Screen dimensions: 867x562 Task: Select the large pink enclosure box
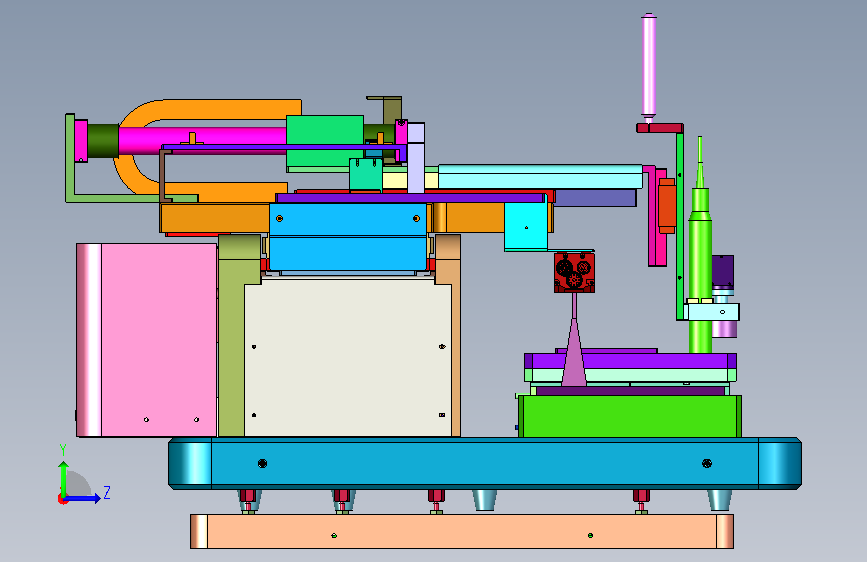(x=147, y=340)
